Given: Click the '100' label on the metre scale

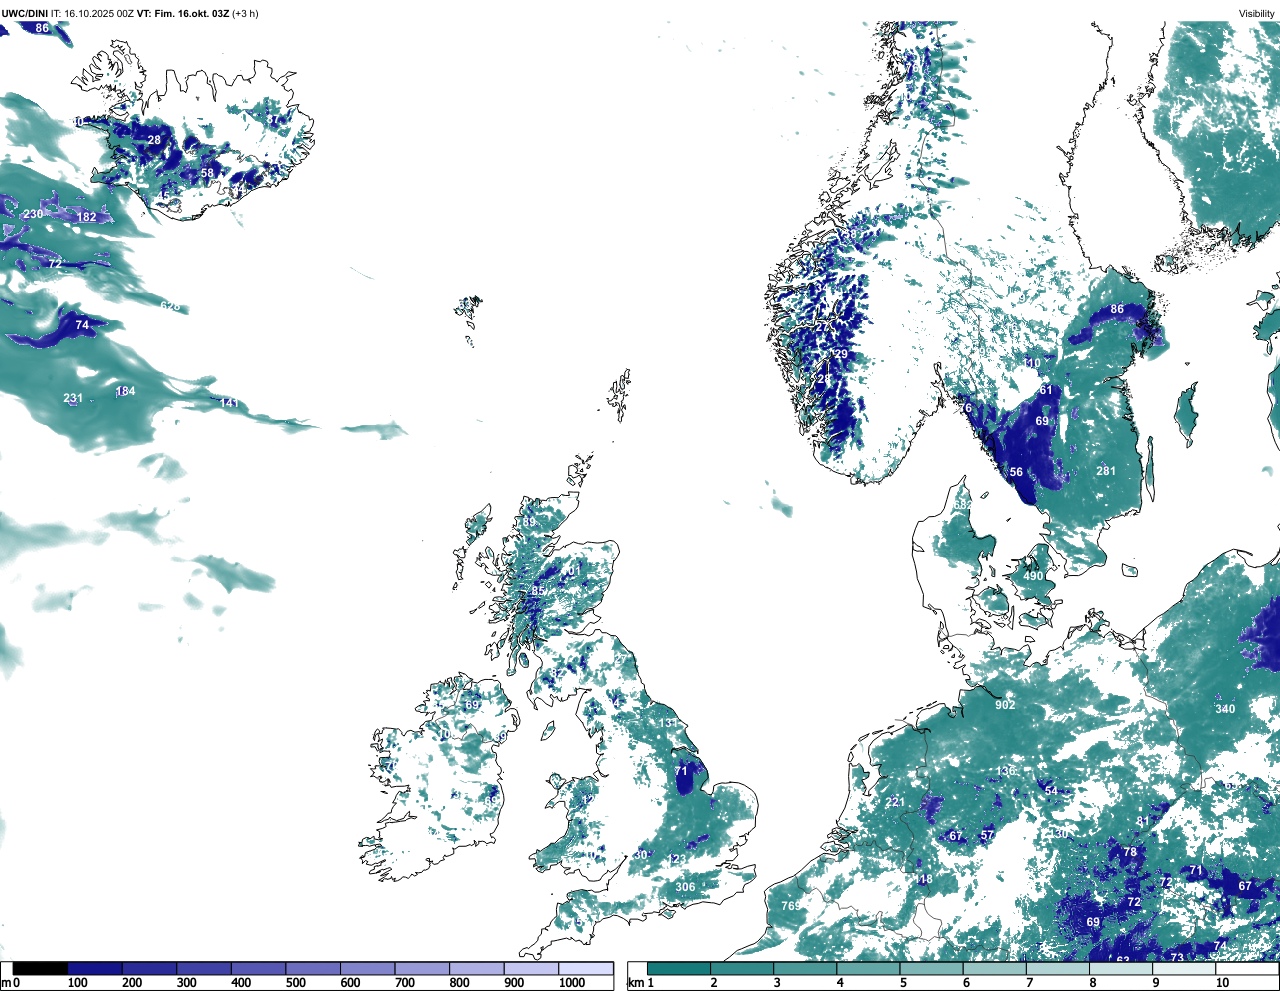Looking at the screenshot, I should click(77, 983).
